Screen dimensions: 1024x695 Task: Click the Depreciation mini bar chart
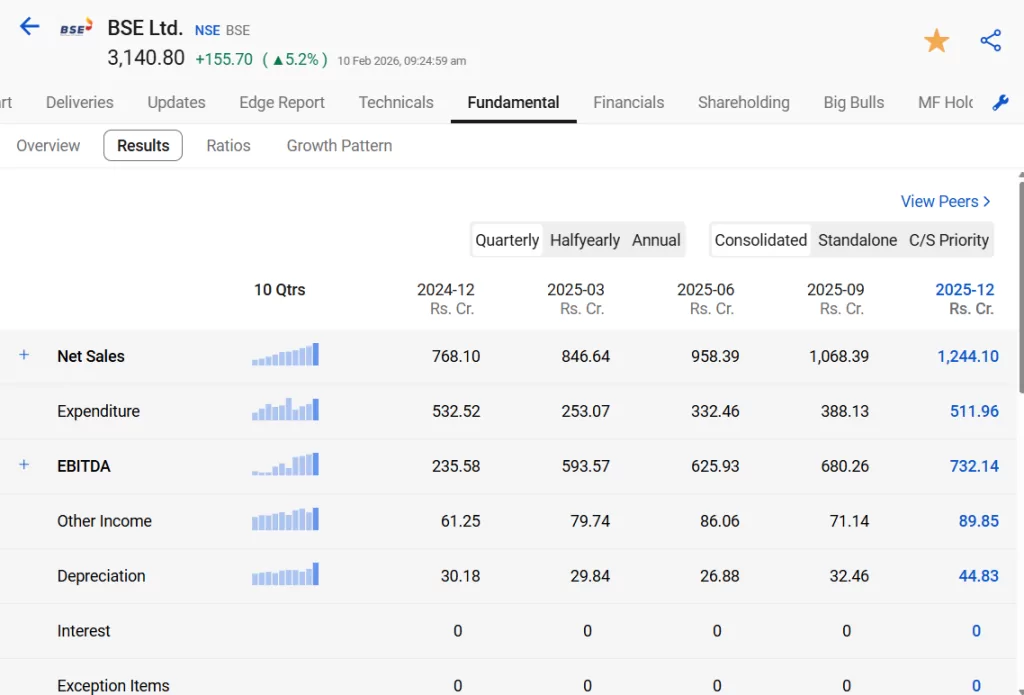285,575
